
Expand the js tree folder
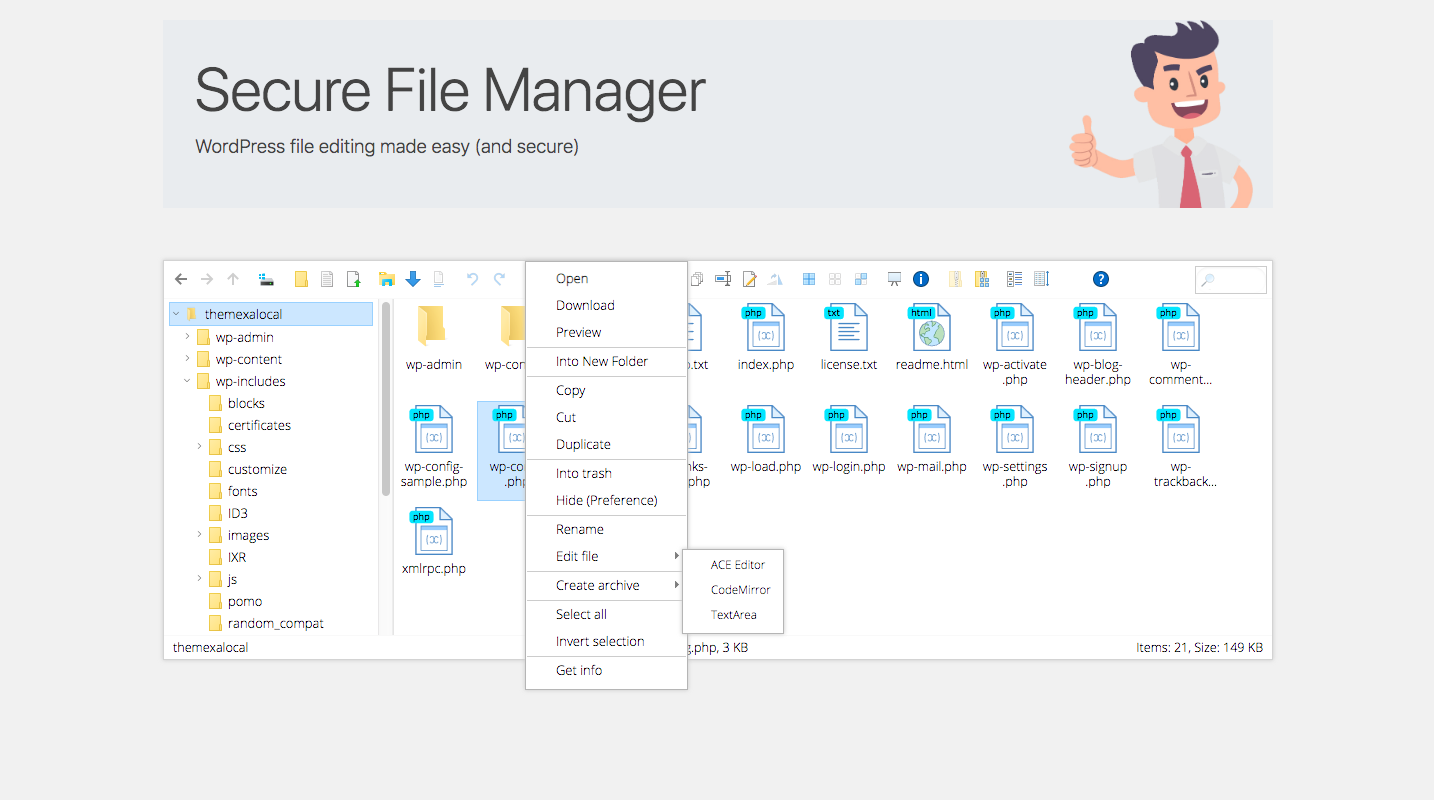[x=199, y=579]
